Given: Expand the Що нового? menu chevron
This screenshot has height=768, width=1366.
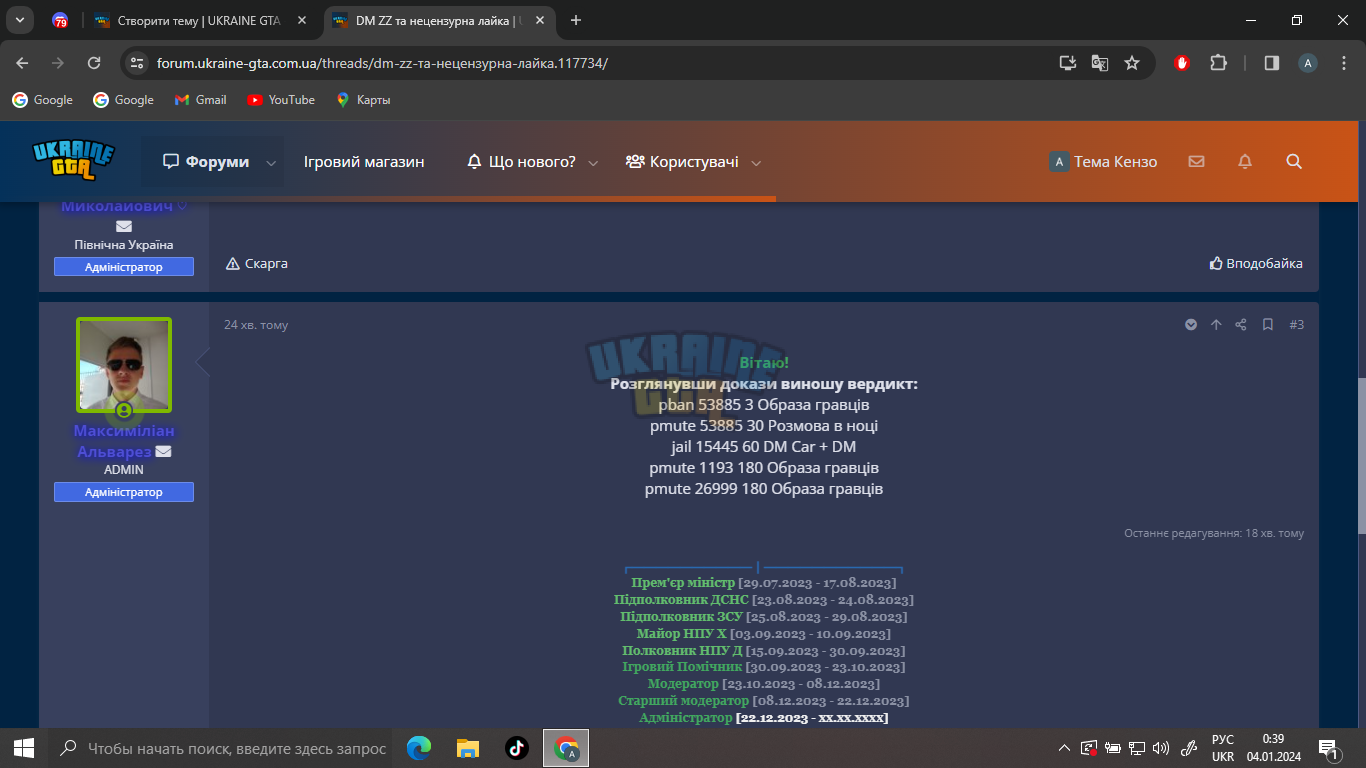Looking at the screenshot, I should pos(593,163).
